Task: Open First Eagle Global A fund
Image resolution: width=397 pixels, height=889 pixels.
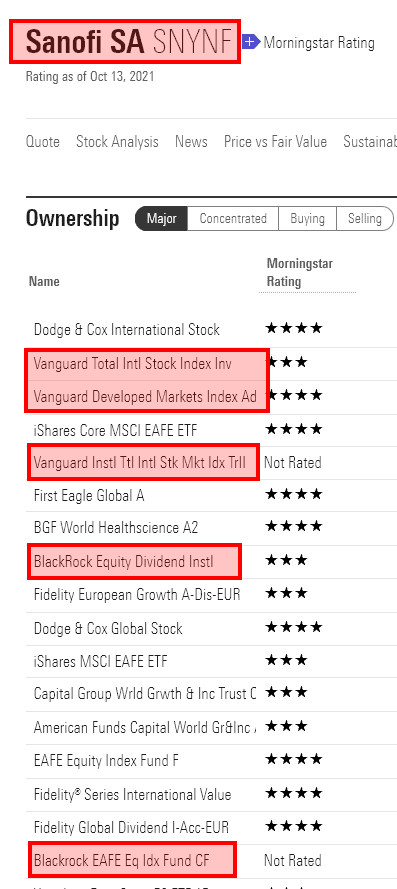Action: point(89,496)
